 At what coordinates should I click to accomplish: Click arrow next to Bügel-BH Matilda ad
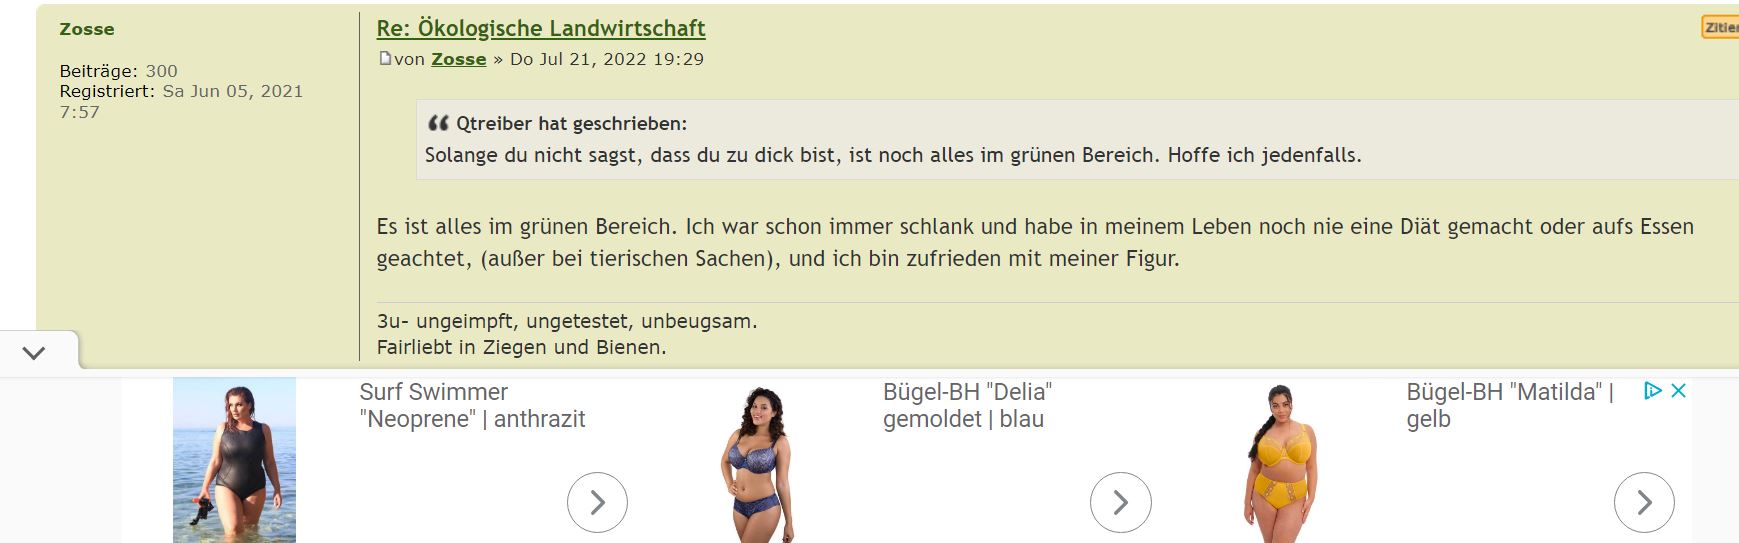point(1644,502)
